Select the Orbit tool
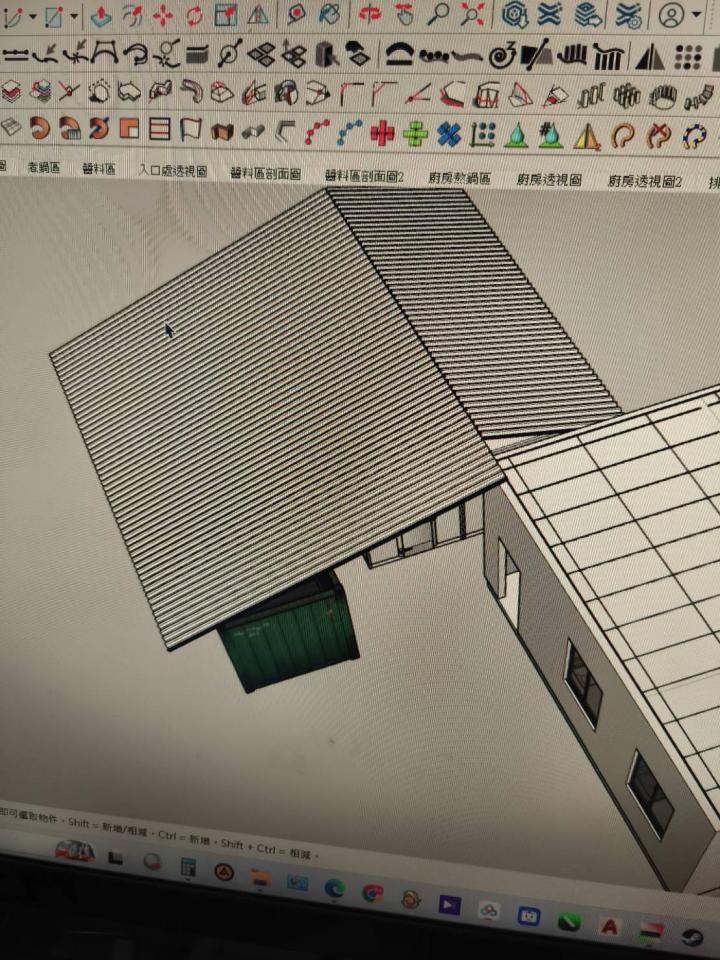The height and width of the screenshot is (960, 720). [x=371, y=14]
